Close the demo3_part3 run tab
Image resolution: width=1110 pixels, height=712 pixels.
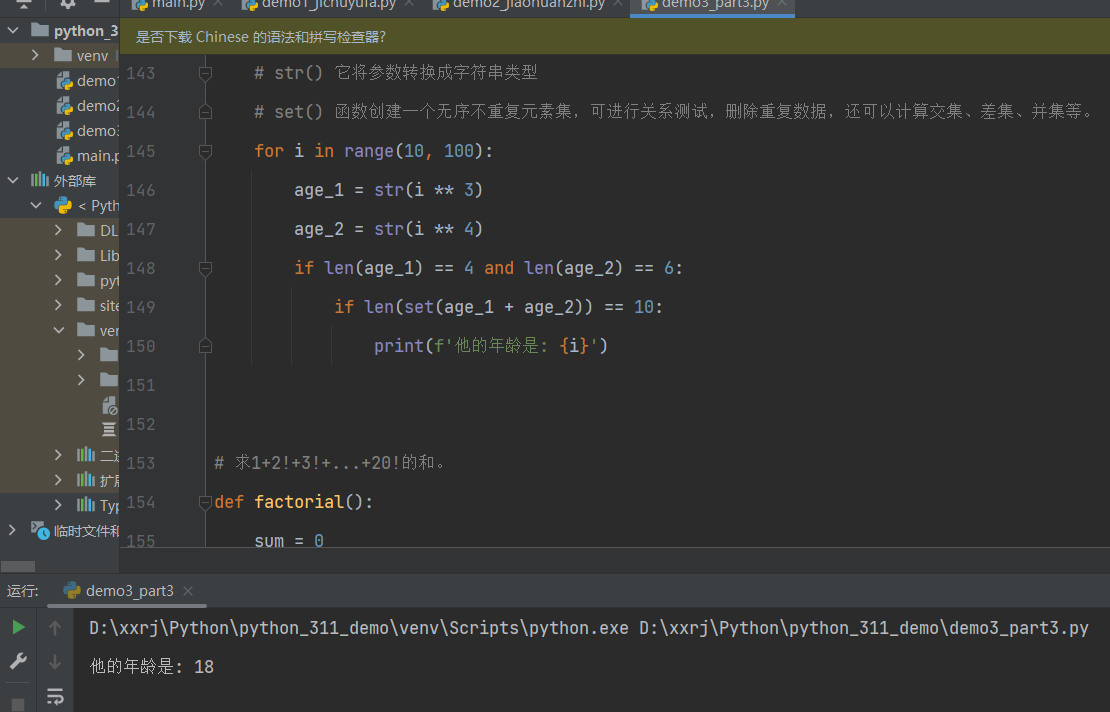[188, 591]
